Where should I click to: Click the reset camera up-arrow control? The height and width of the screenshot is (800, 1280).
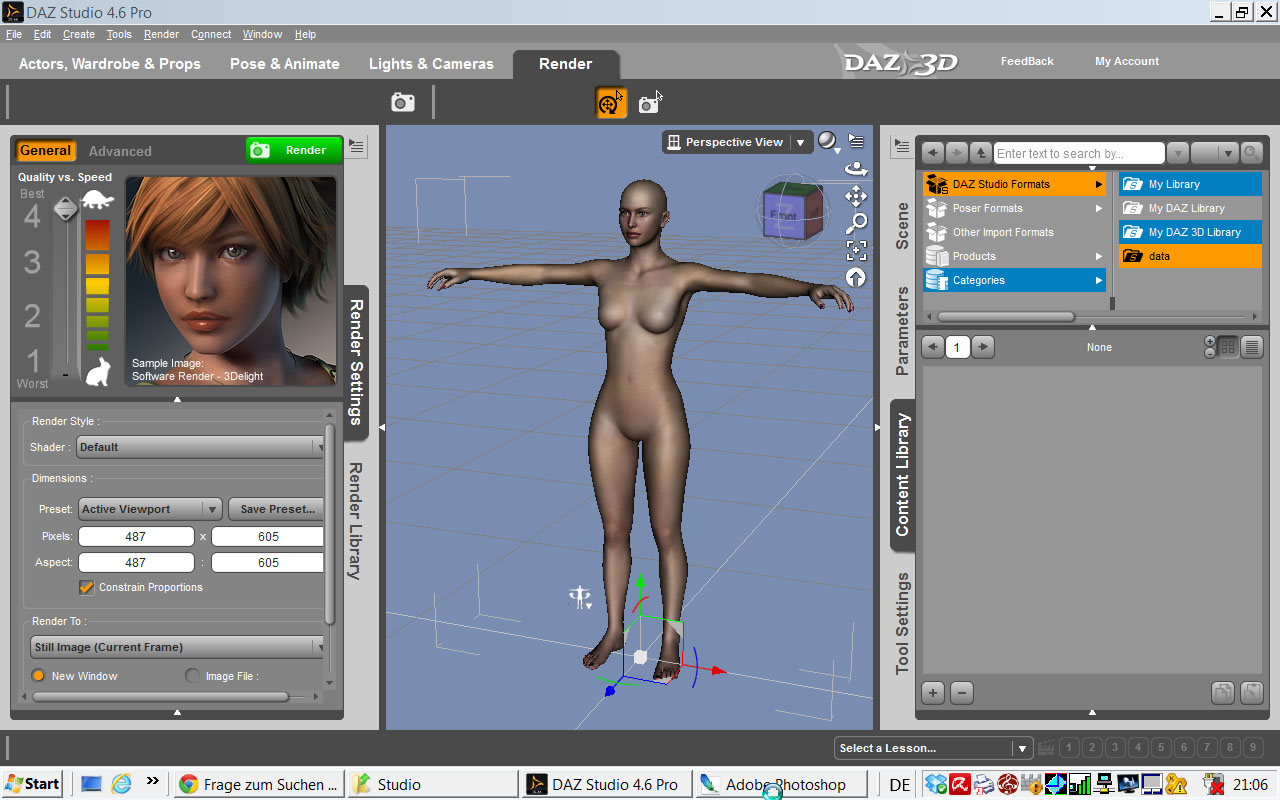856,277
